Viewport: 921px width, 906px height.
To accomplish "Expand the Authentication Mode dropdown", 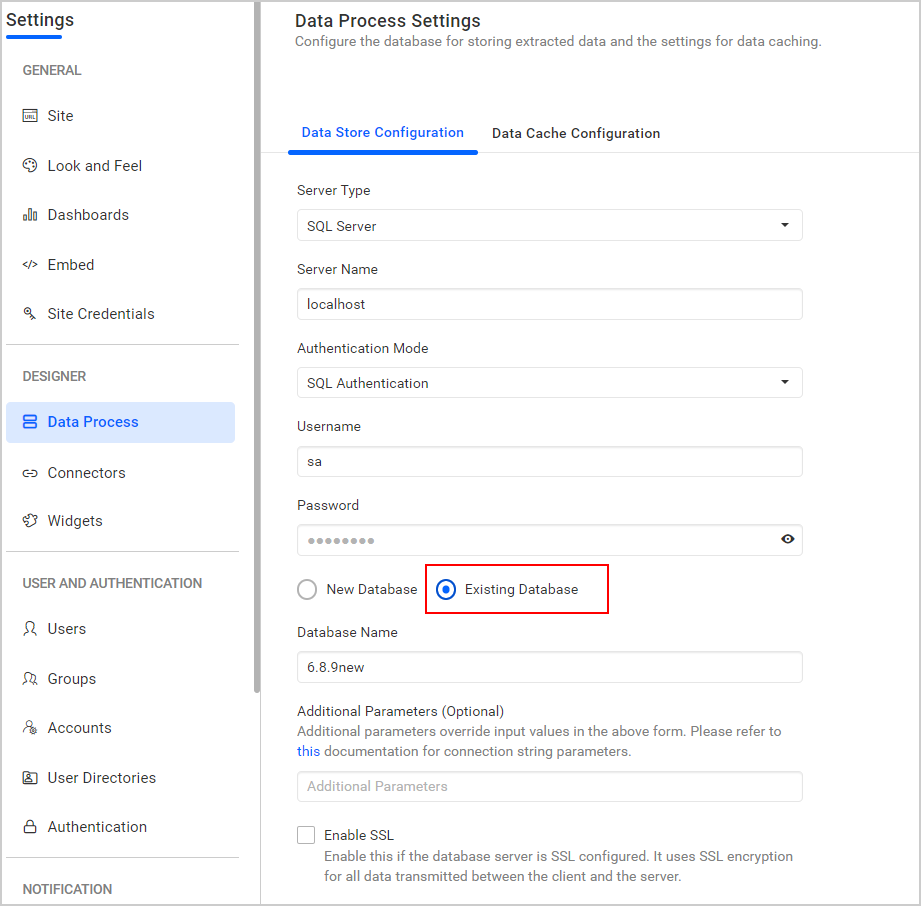I will click(549, 383).
